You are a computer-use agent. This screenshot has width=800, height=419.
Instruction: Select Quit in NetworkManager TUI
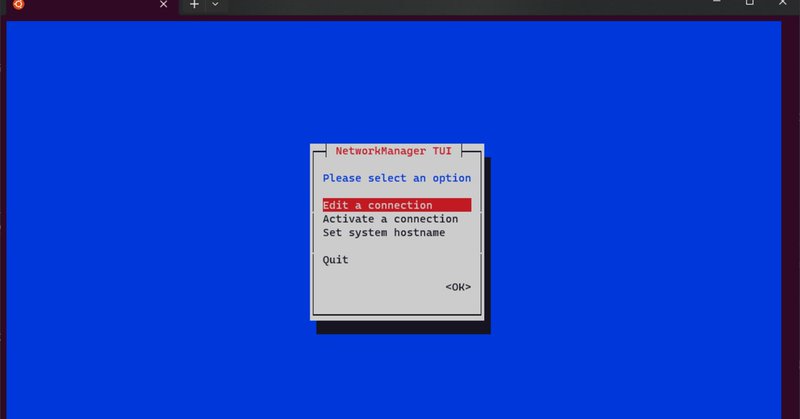(335, 260)
